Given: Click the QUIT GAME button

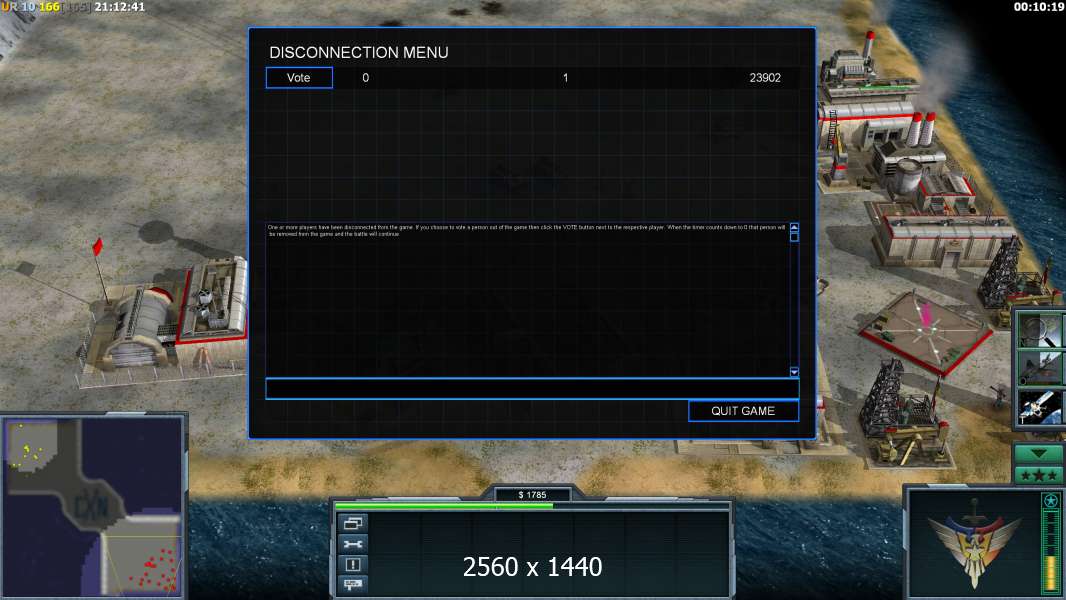Looking at the screenshot, I should coord(743,411).
